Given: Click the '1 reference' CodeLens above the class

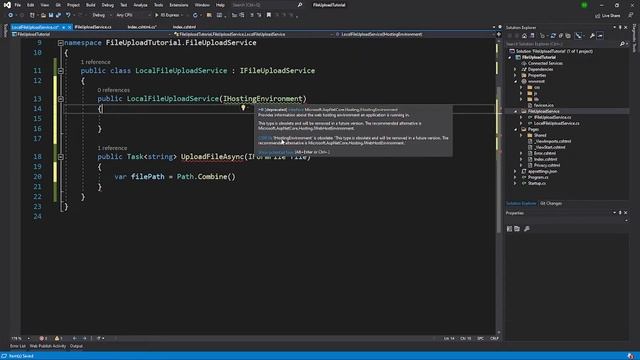Looking at the screenshot, I should click(96, 62).
